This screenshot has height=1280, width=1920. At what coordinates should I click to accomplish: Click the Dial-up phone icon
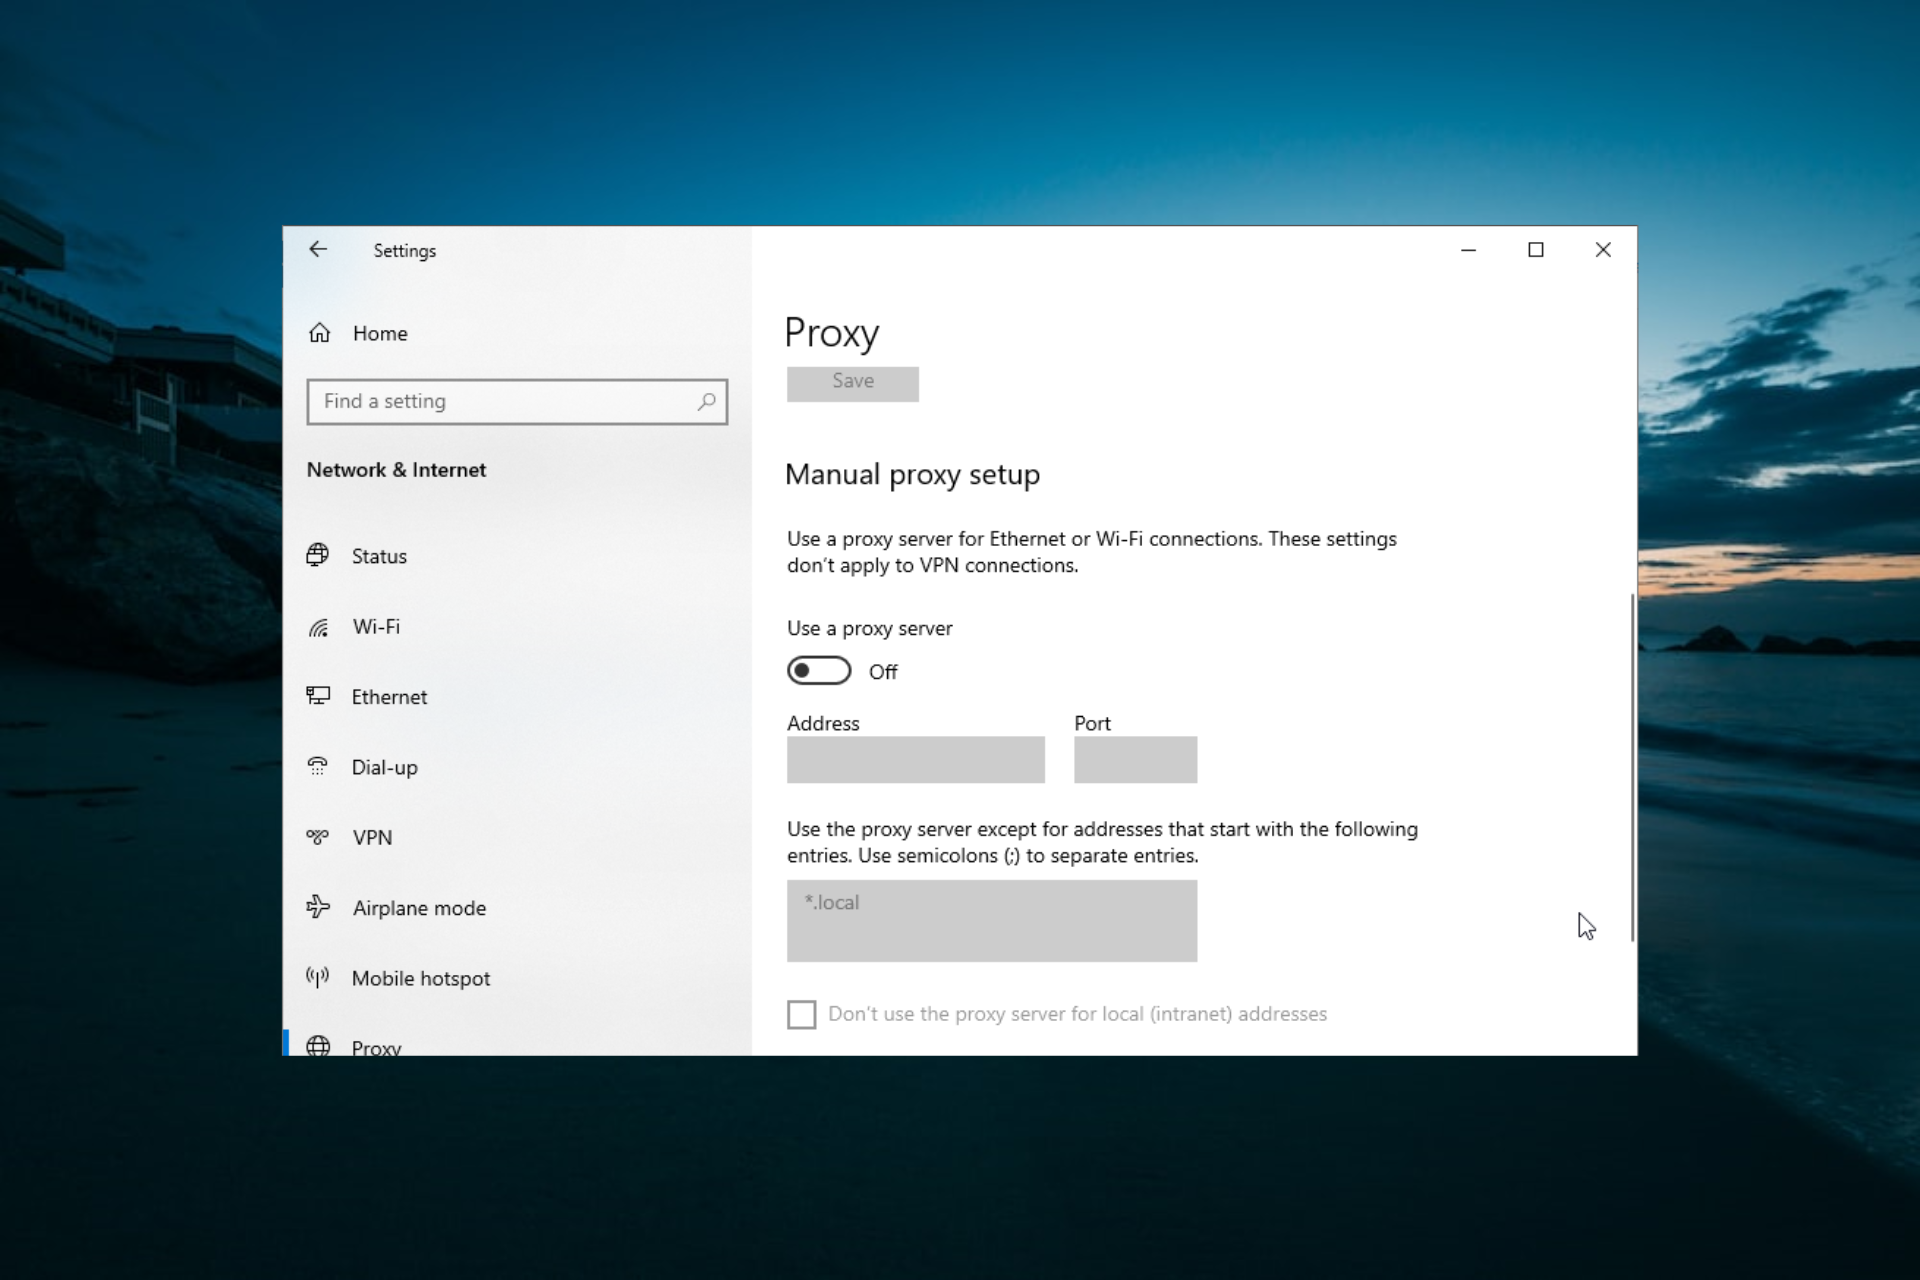pos(318,767)
